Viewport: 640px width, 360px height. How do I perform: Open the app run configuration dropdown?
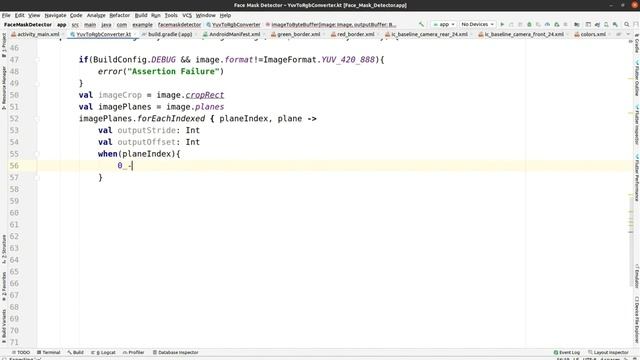tap(444, 24)
